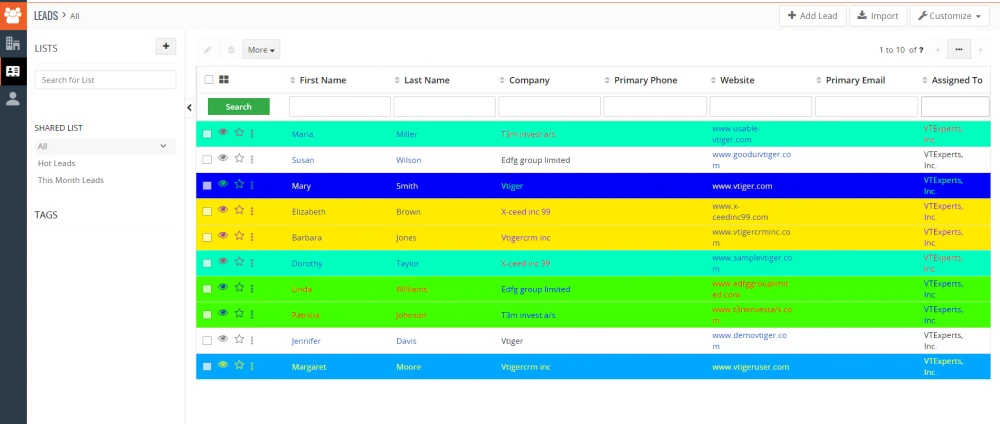Click the organizations building icon in sidebar
This screenshot has width=1000, height=424.
pos(13,44)
